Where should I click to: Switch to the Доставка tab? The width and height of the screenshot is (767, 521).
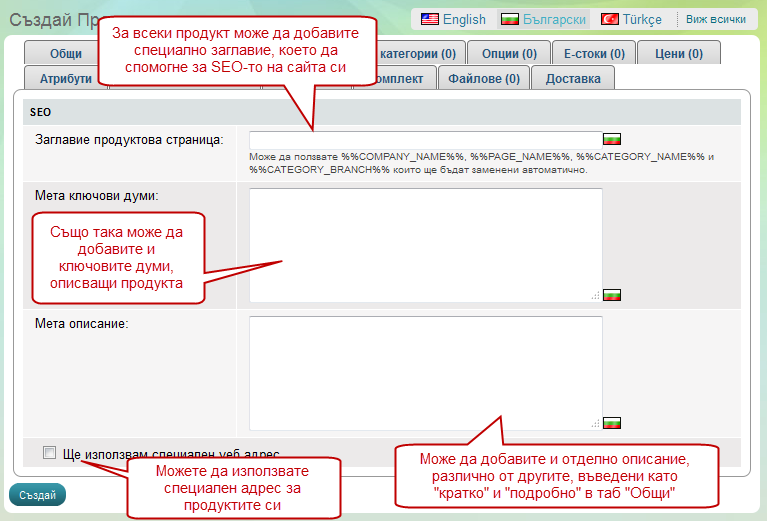pos(573,78)
